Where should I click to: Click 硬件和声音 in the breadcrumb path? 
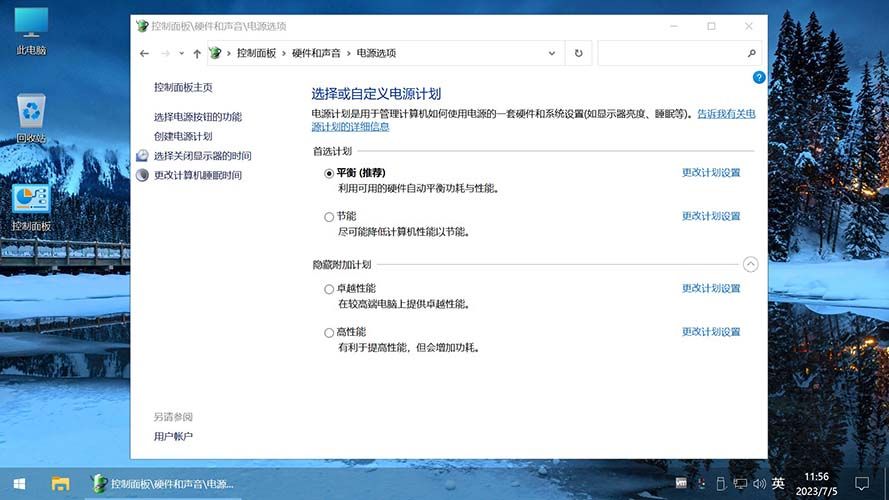coord(315,53)
